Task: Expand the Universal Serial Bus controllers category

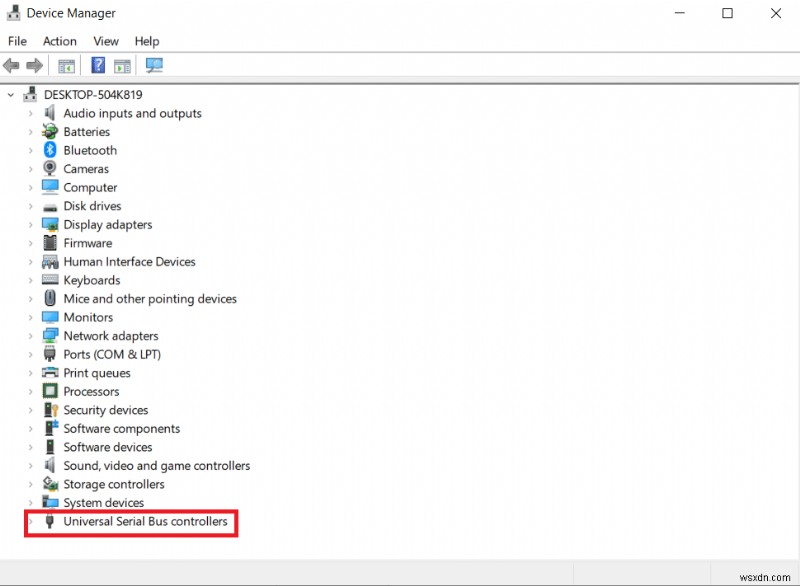Action: tap(30, 521)
